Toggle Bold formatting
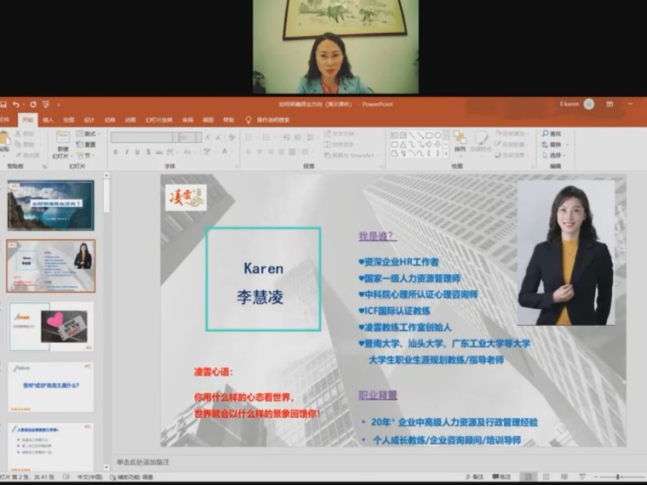Viewport: 647px width, 485px height. pos(116,152)
